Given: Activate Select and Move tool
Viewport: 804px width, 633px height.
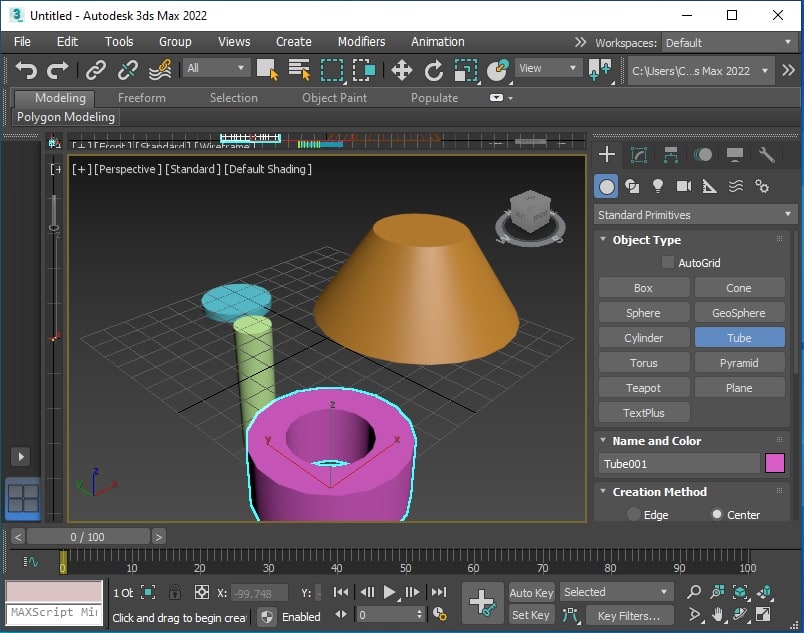Looking at the screenshot, I should (401, 70).
